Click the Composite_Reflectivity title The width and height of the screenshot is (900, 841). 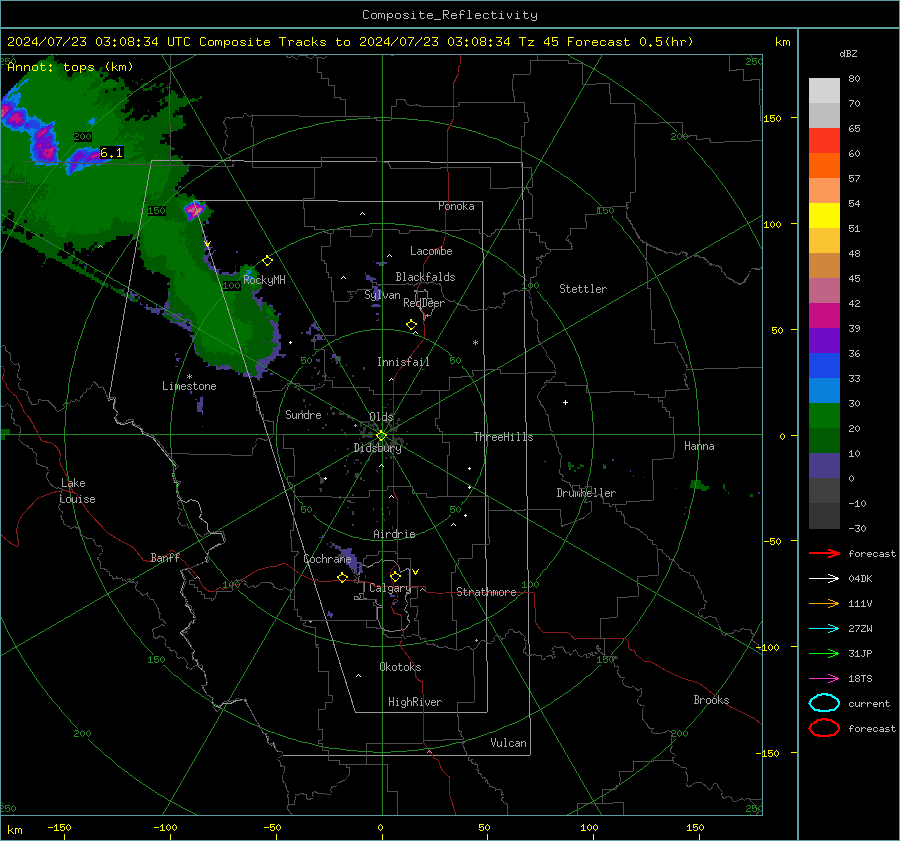tap(449, 15)
